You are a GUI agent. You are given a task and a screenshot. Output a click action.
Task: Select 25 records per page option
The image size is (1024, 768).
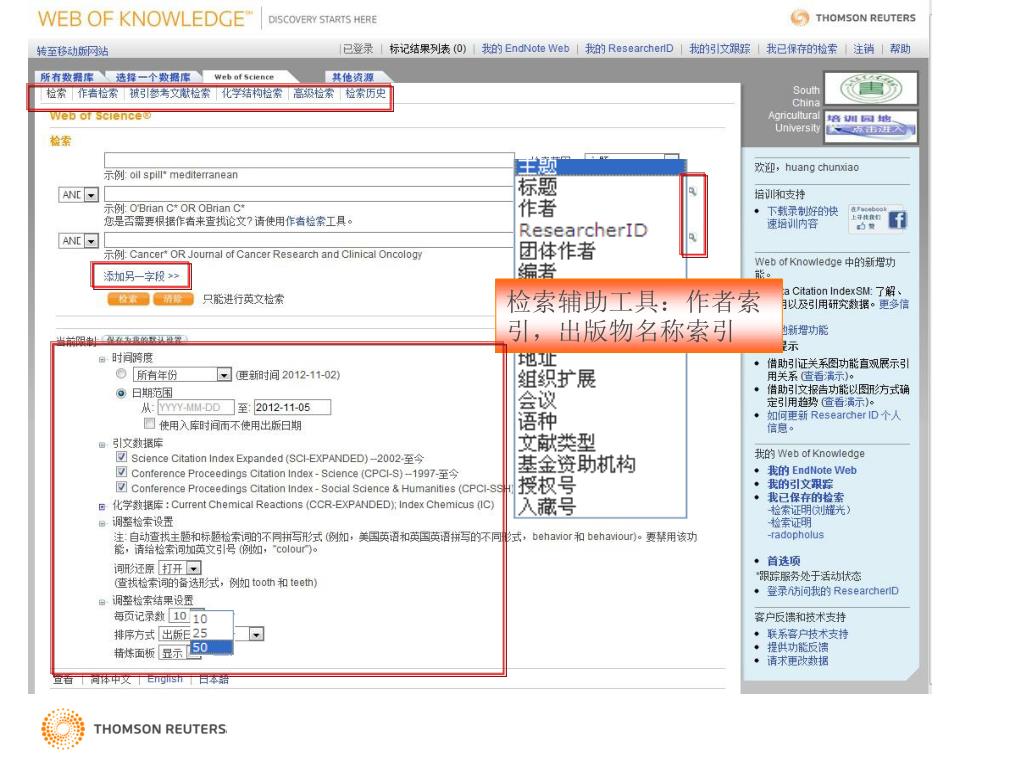(x=211, y=633)
